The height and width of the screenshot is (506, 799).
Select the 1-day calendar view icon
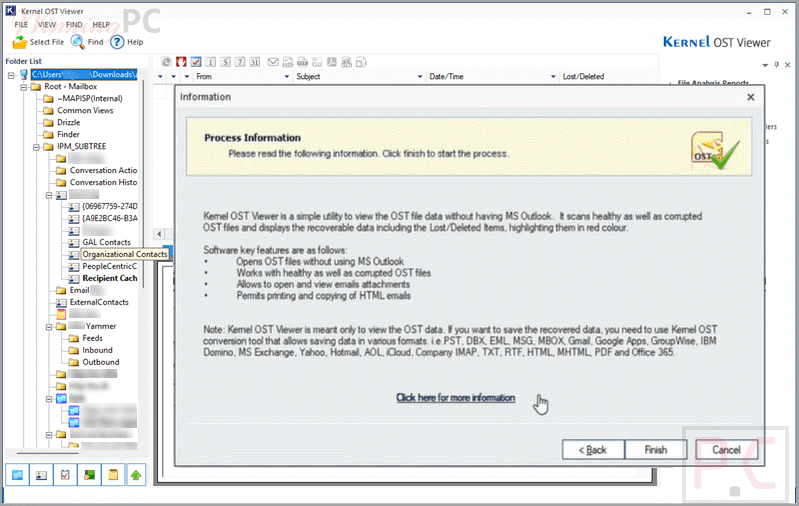point(210,62)
